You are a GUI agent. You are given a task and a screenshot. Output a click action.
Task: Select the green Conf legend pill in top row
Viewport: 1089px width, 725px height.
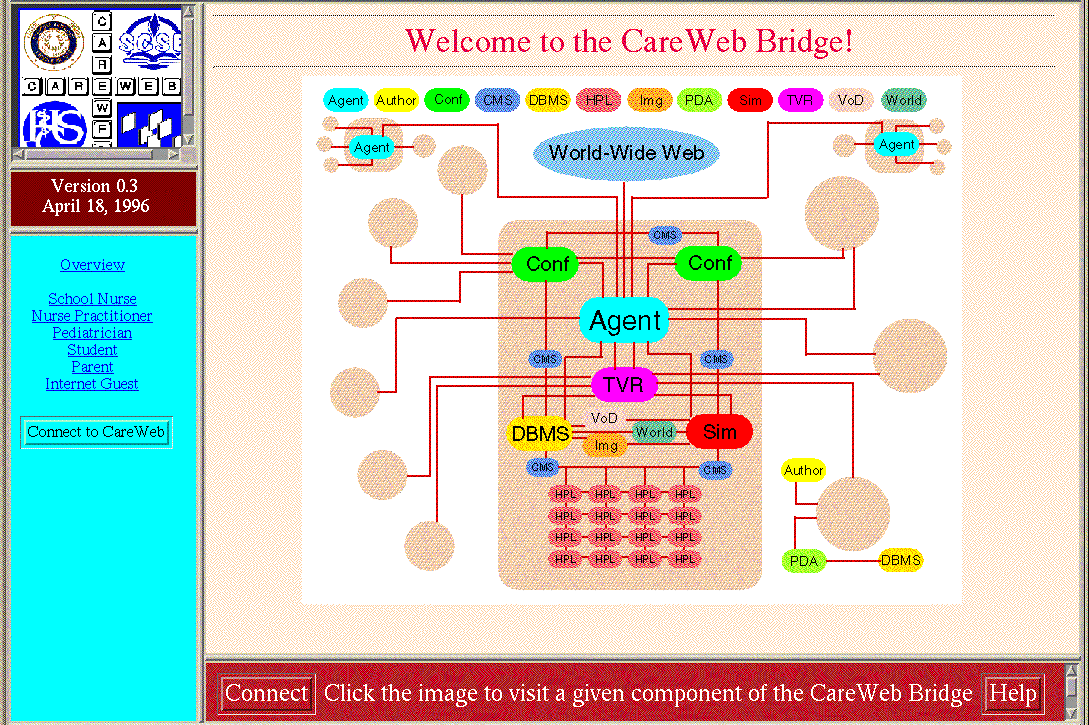[x=448, y=99]
